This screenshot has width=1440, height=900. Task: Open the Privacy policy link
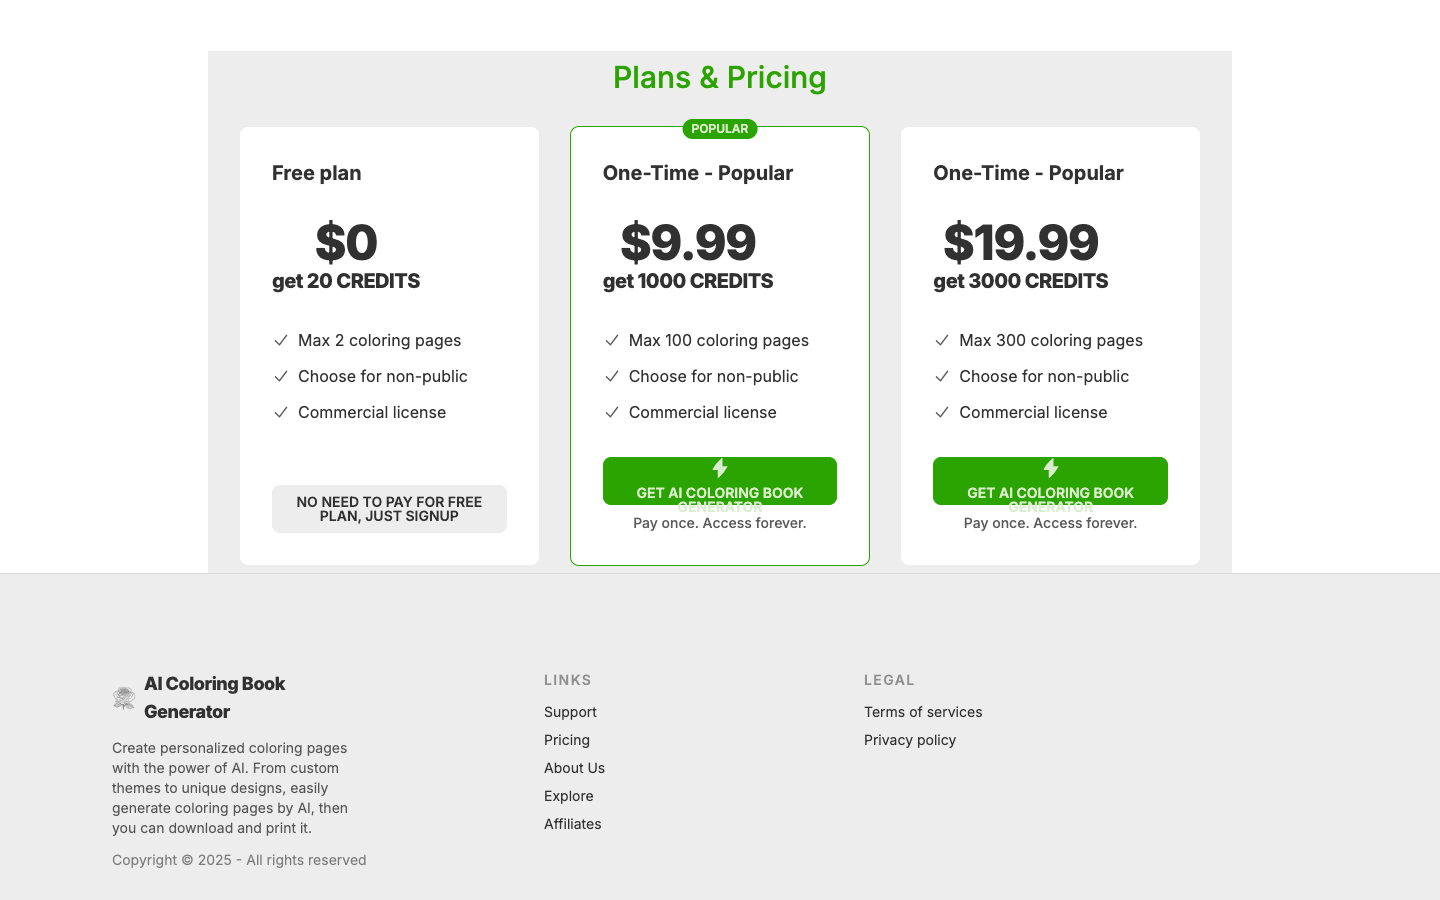click(x=910, y=740)
